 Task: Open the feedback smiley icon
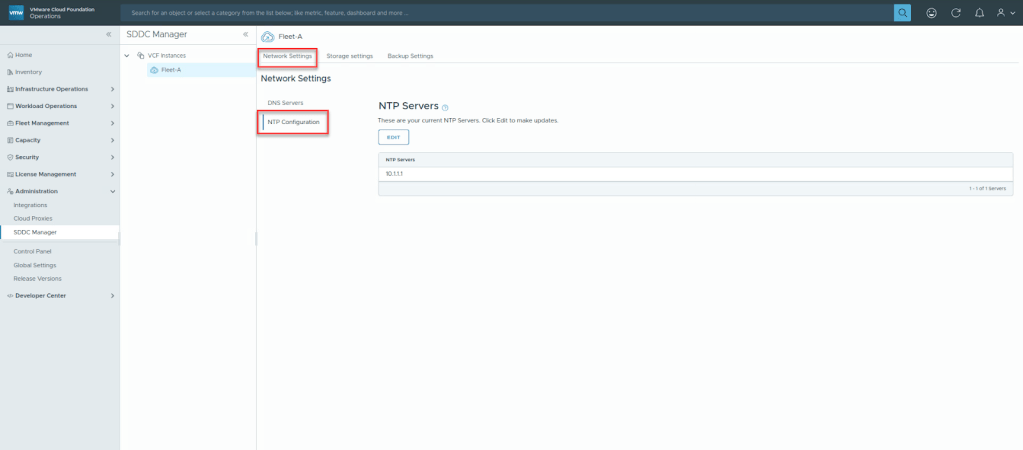[x=932, y=12]
